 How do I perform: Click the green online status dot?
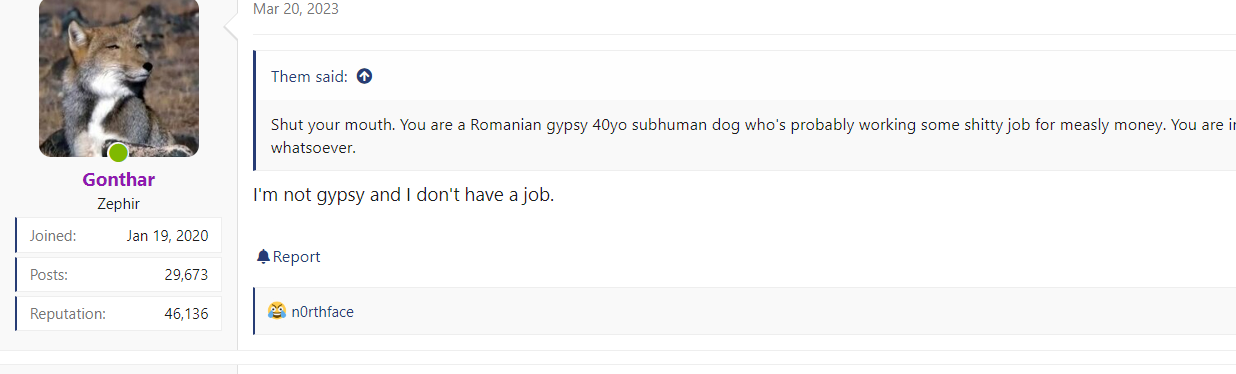pyautogui.click(x=118, y=153)
